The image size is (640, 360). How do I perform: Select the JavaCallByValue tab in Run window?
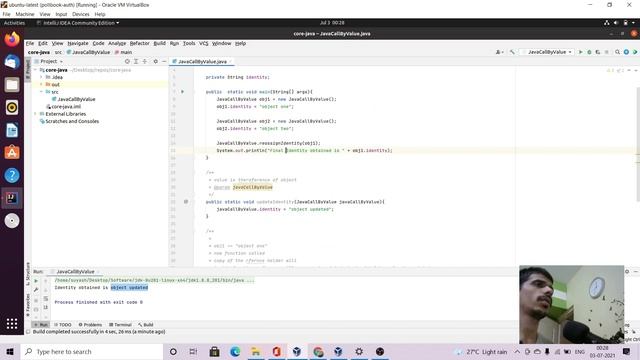(75, 271)
